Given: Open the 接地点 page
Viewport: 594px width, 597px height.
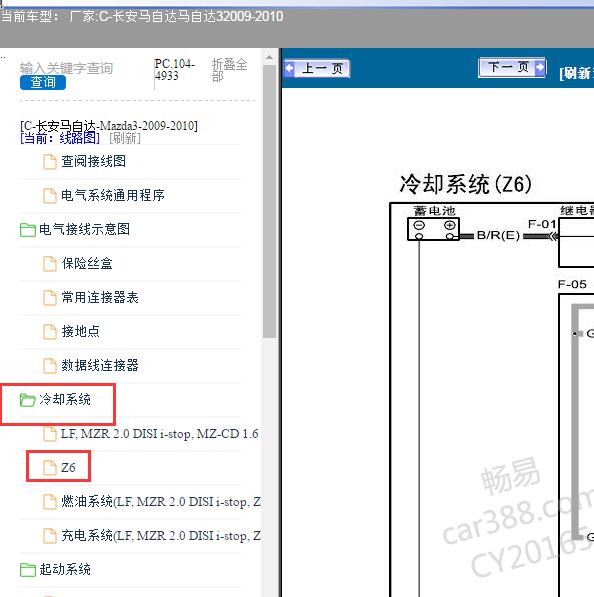Looking at the screenshot, I should (x=80, y=331).
